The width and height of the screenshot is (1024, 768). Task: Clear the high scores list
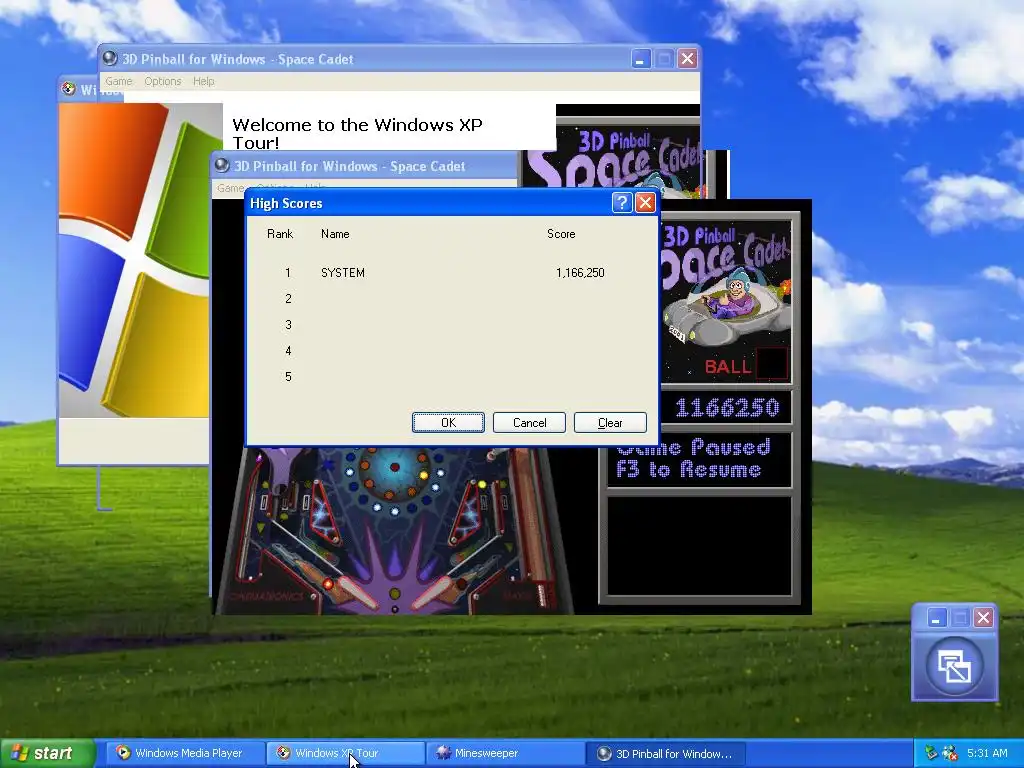coord(610,423)
